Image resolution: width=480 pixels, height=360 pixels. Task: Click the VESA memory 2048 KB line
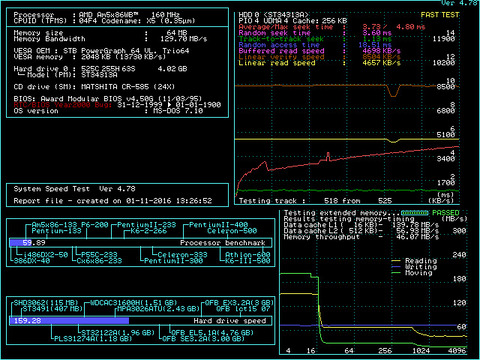pyautogui.click(x=90, y=57)
